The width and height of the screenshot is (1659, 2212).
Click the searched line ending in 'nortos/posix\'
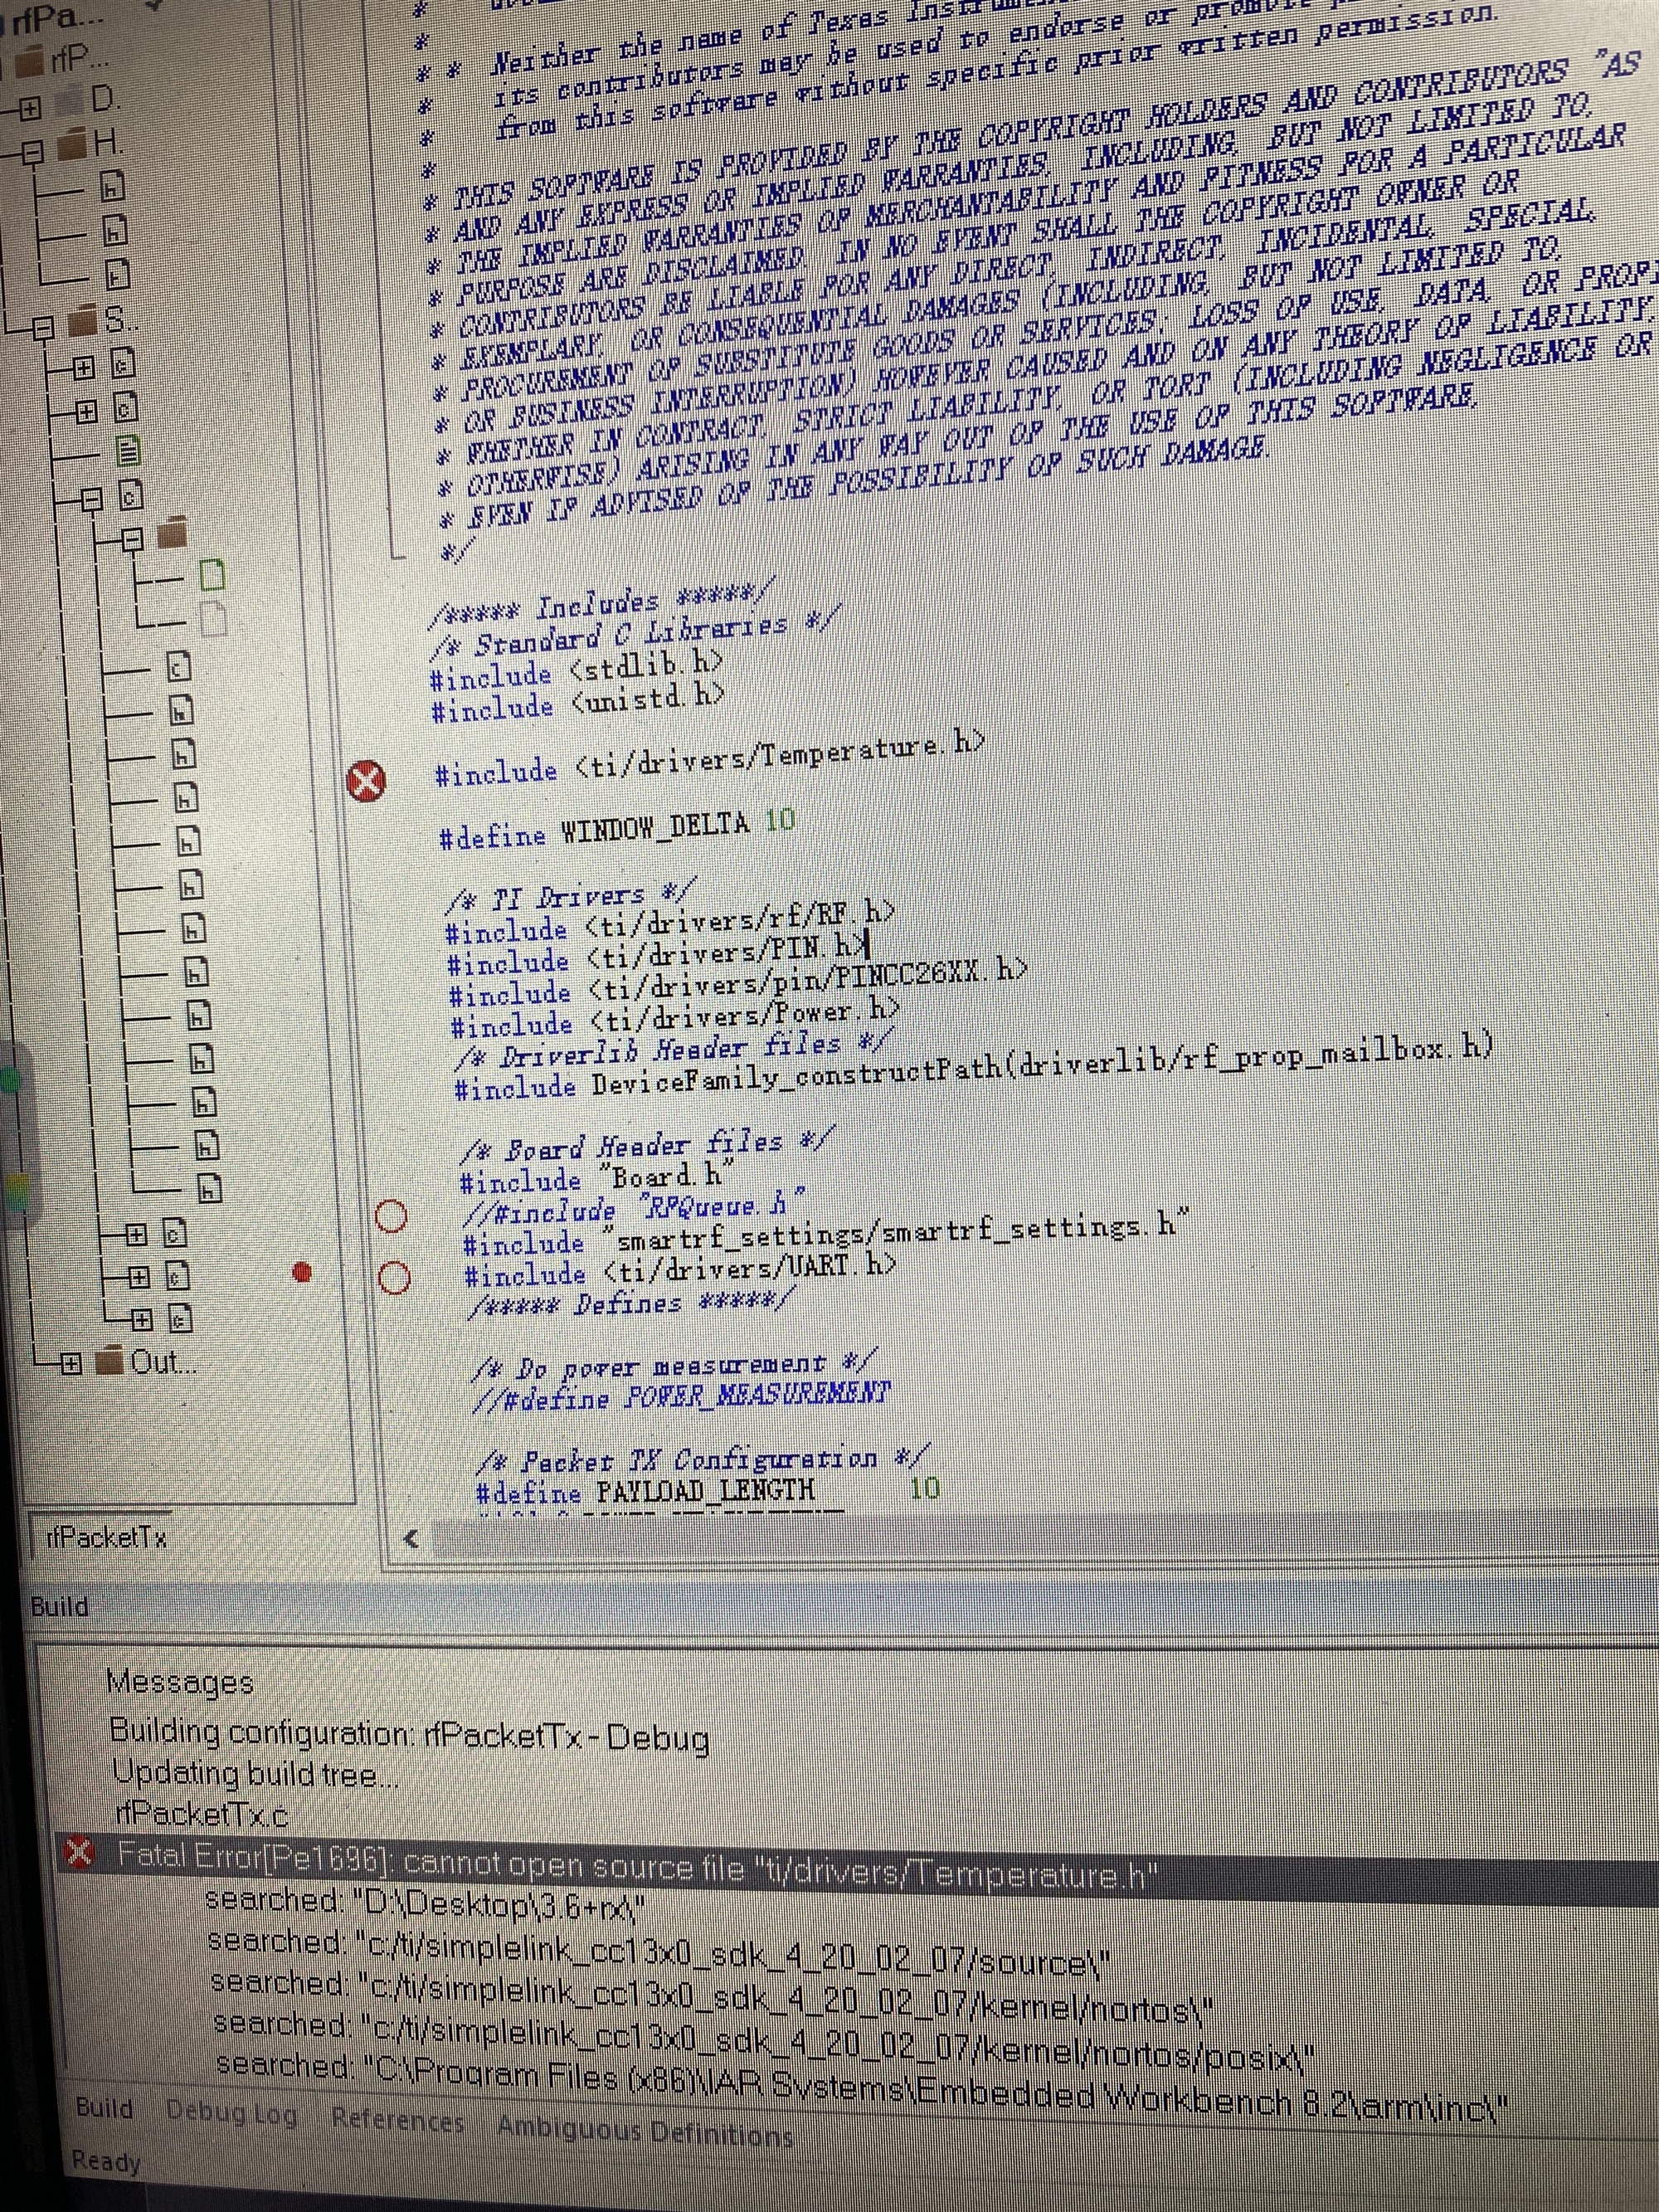(764, 2041)
